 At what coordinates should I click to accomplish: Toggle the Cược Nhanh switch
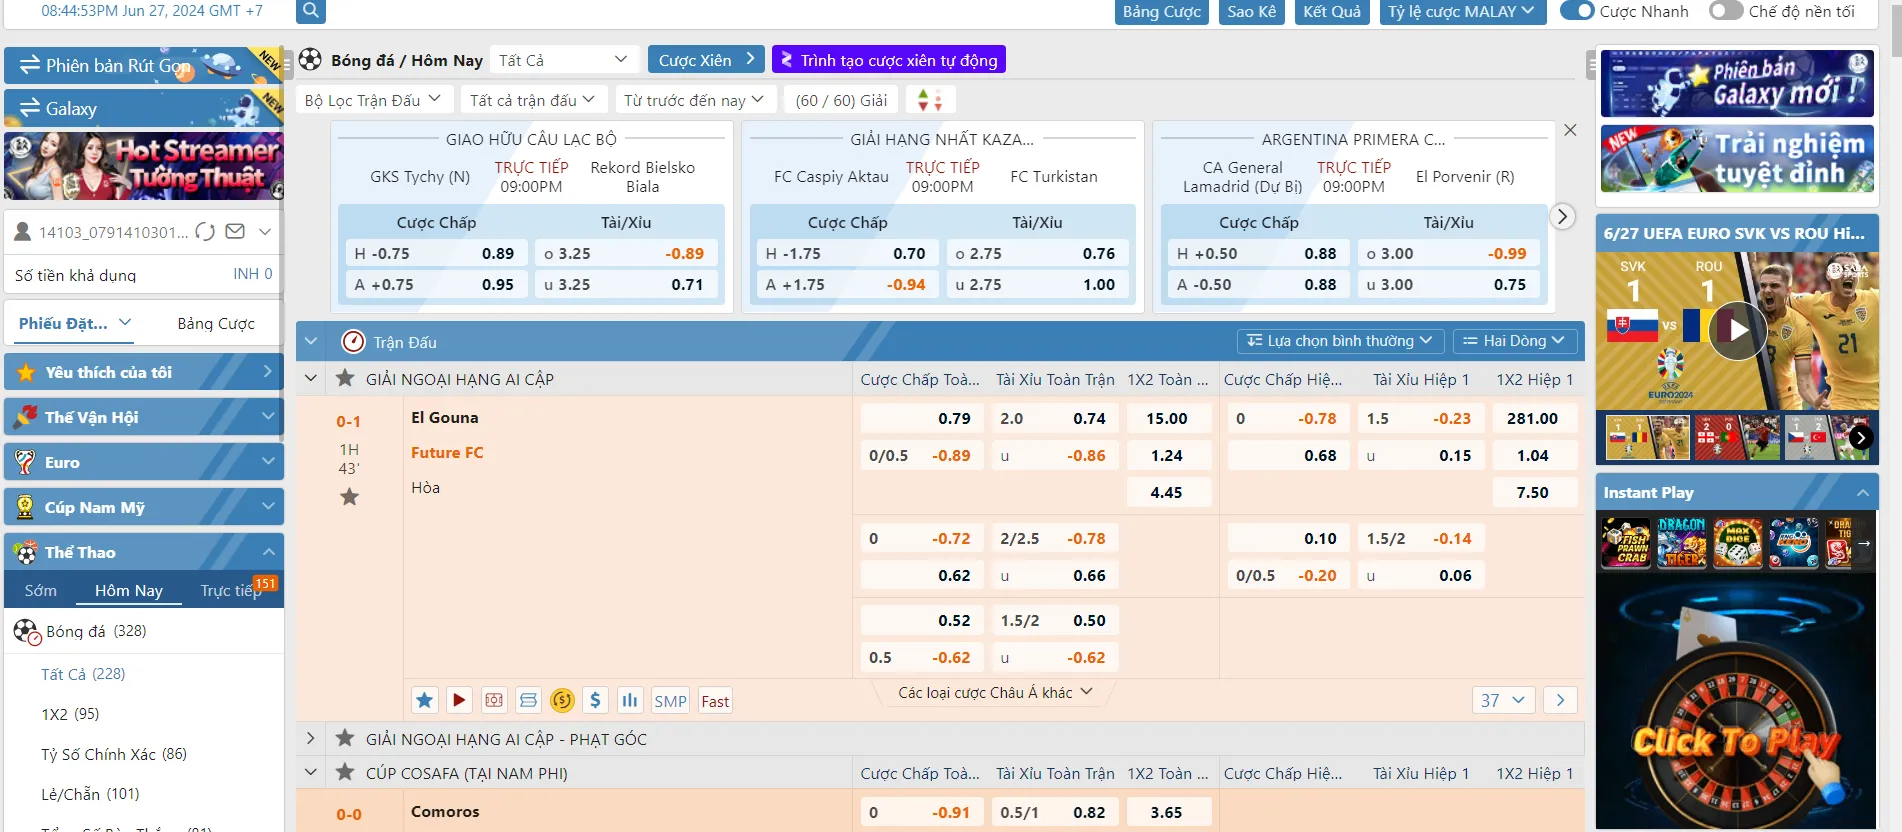pyautogui.click(x=1577, y=11)
